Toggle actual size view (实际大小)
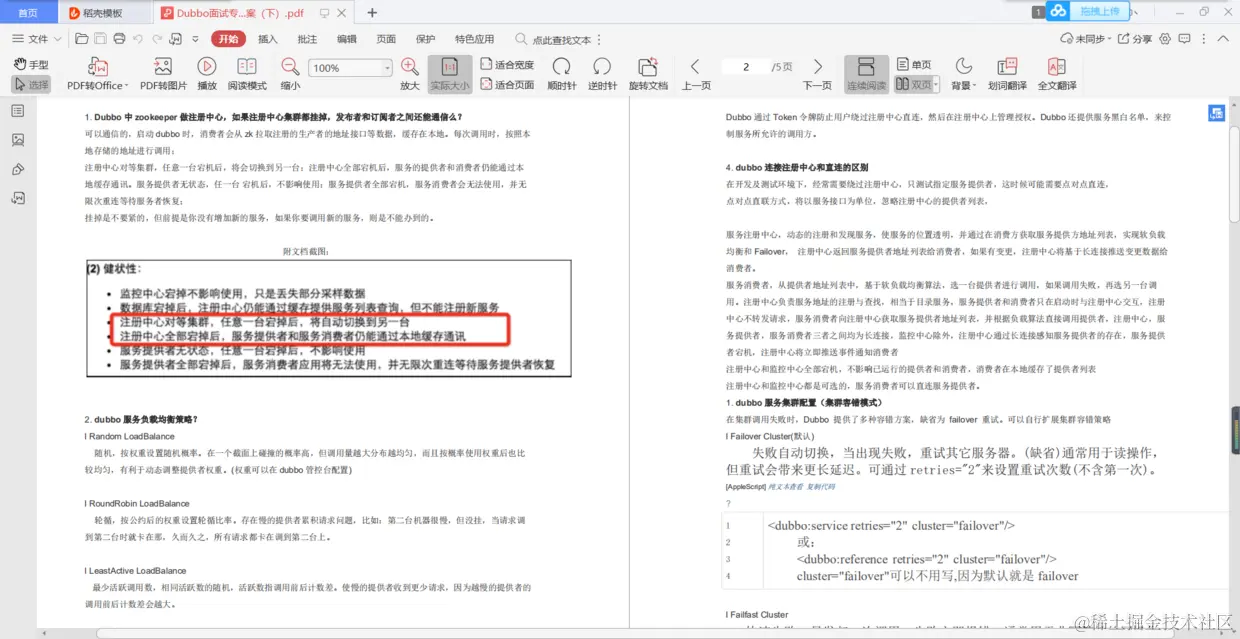 tap(450, 74)
